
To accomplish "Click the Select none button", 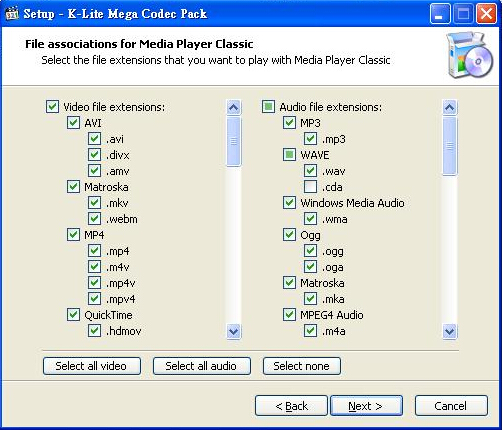I will 302,366.
